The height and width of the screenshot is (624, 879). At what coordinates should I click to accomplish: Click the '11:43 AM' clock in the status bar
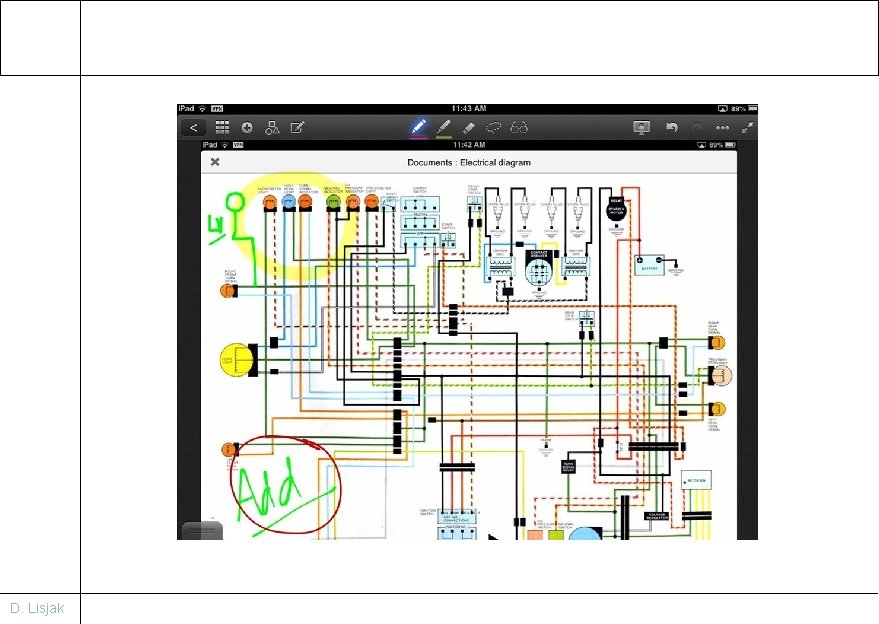click(469, 108)
